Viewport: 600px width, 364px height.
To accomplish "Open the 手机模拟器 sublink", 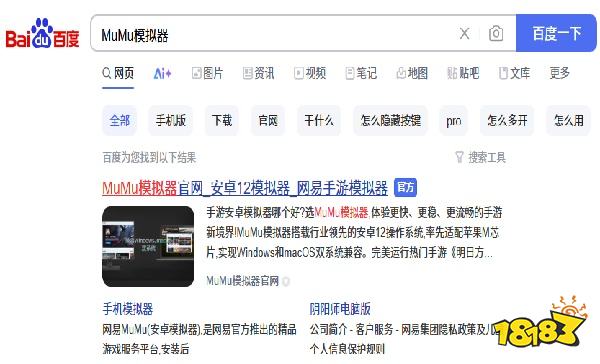I will [128, 309].
